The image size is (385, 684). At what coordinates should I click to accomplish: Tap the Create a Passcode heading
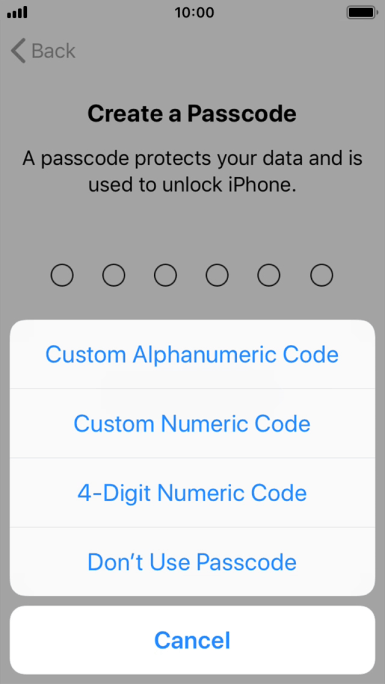point(192,114)
